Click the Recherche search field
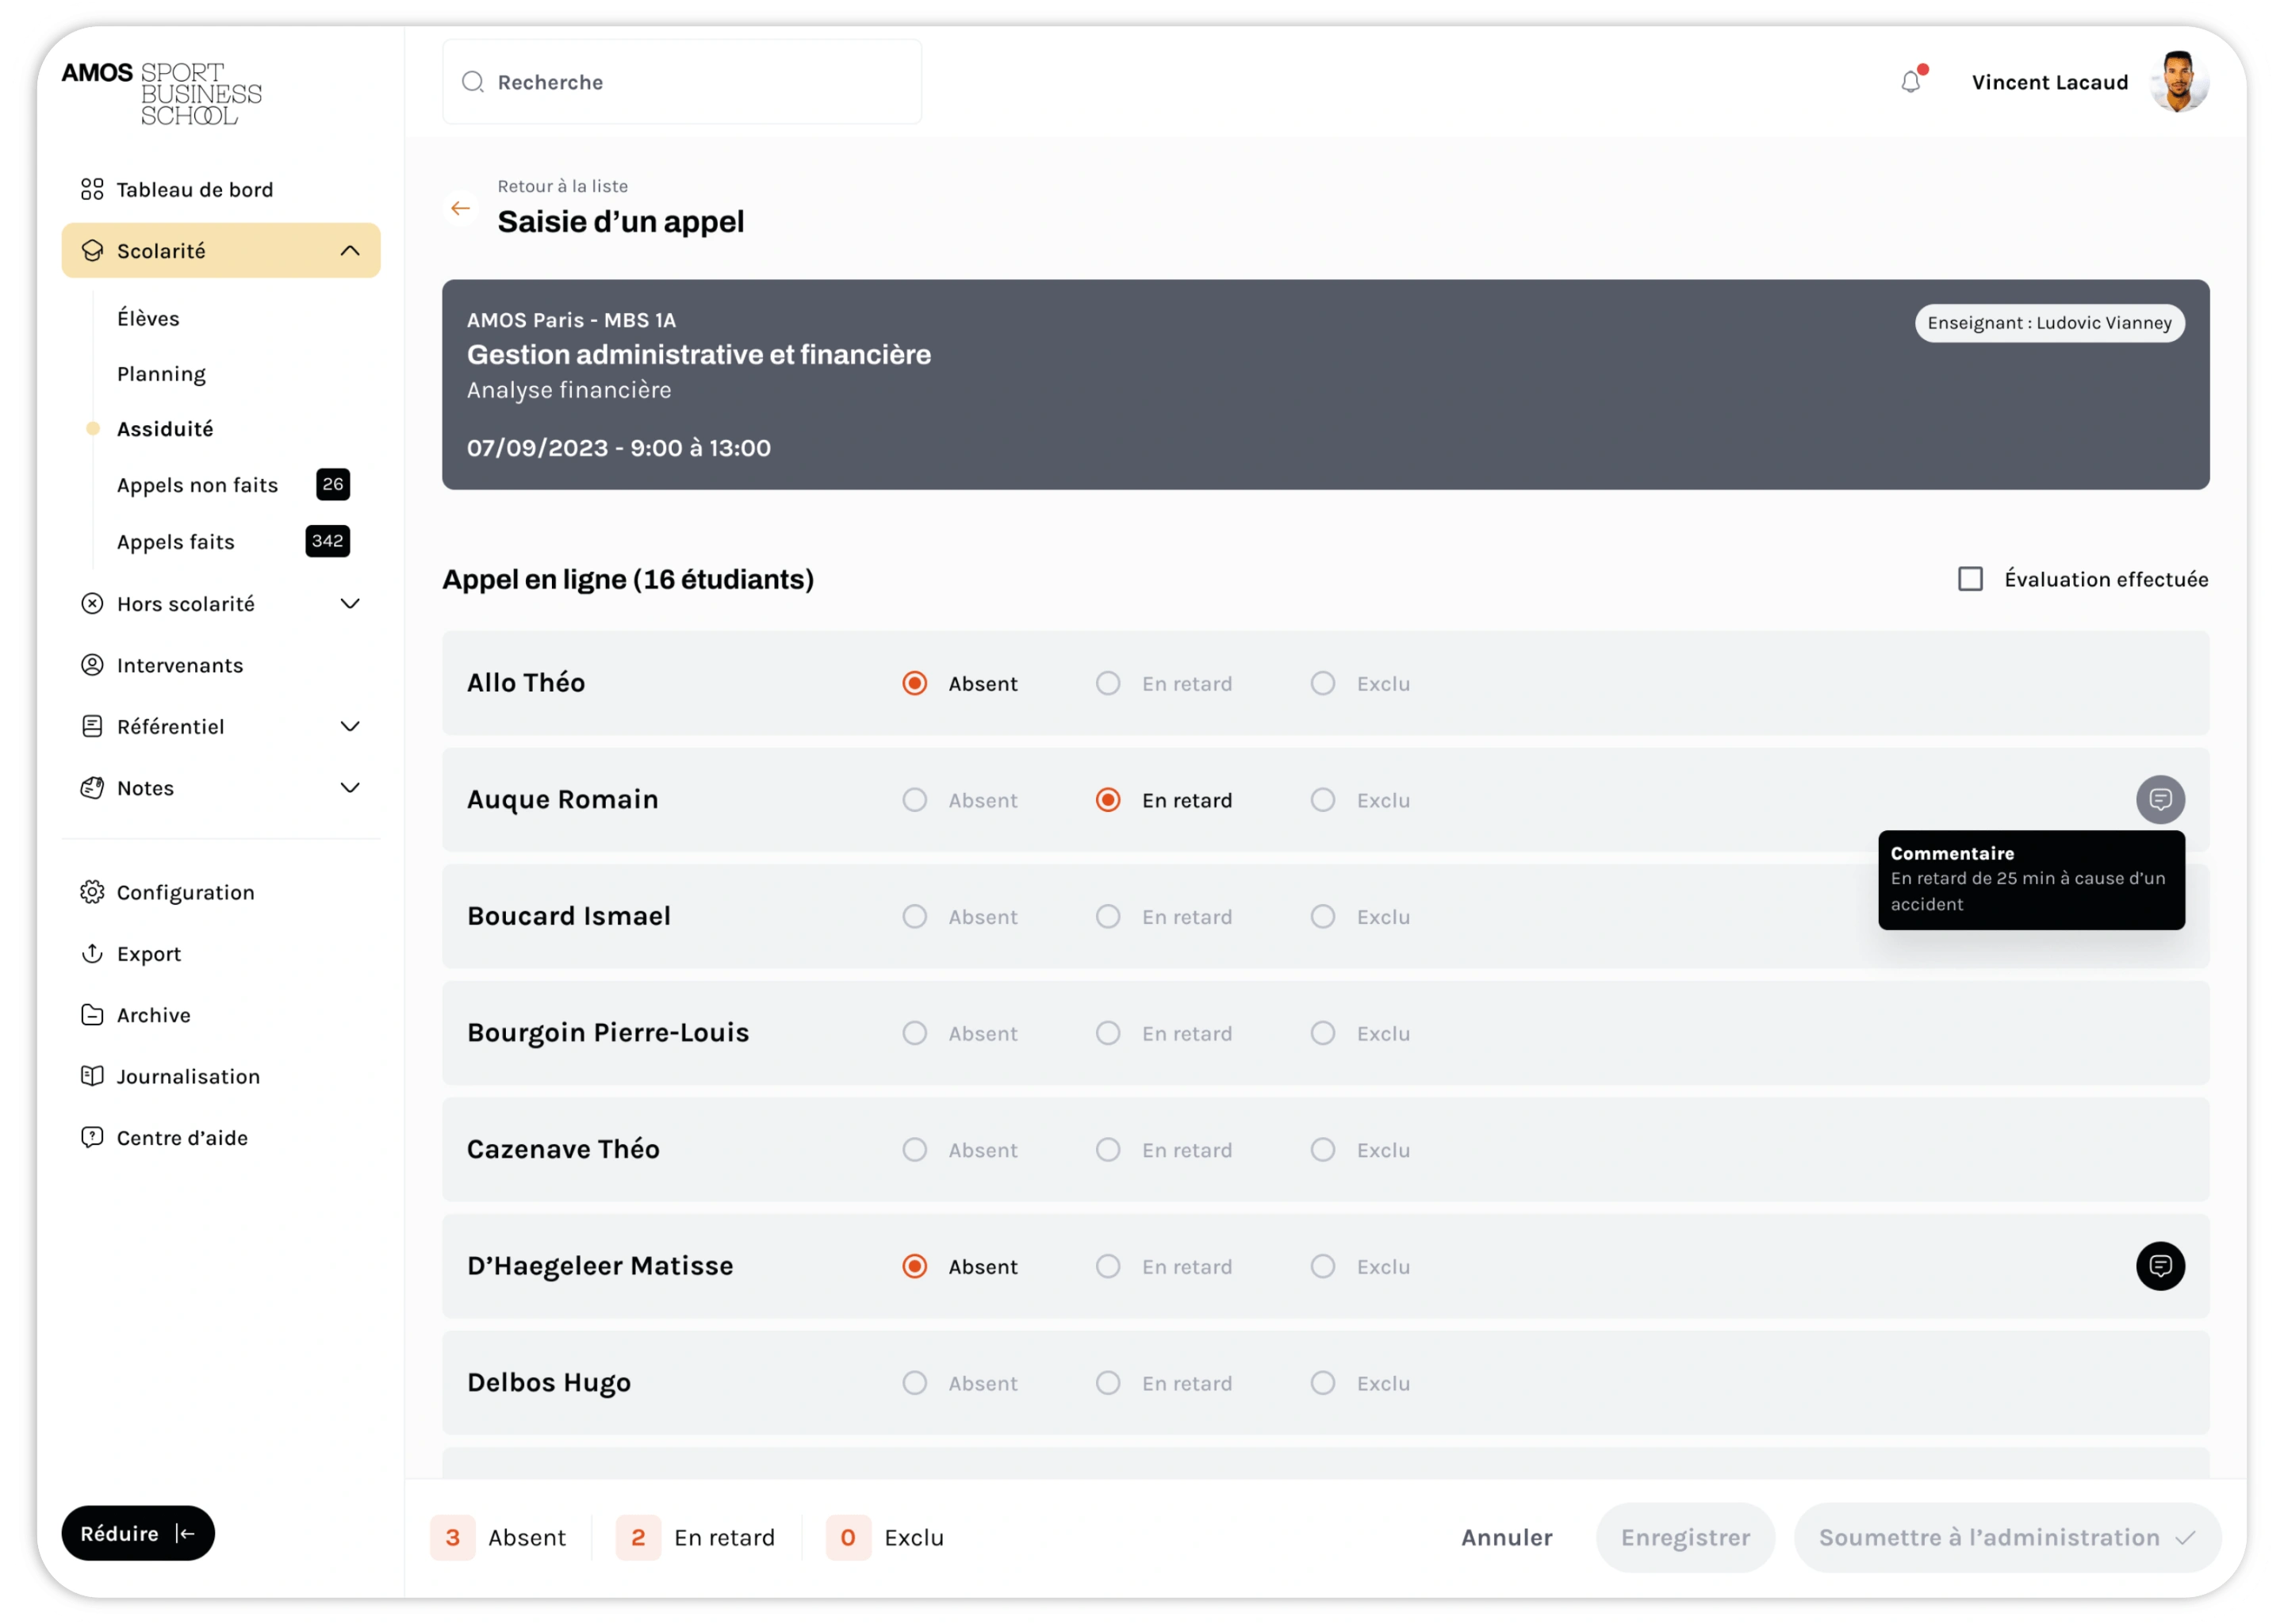Screen dimensions: 2284x1624 (x=682, y=82)
